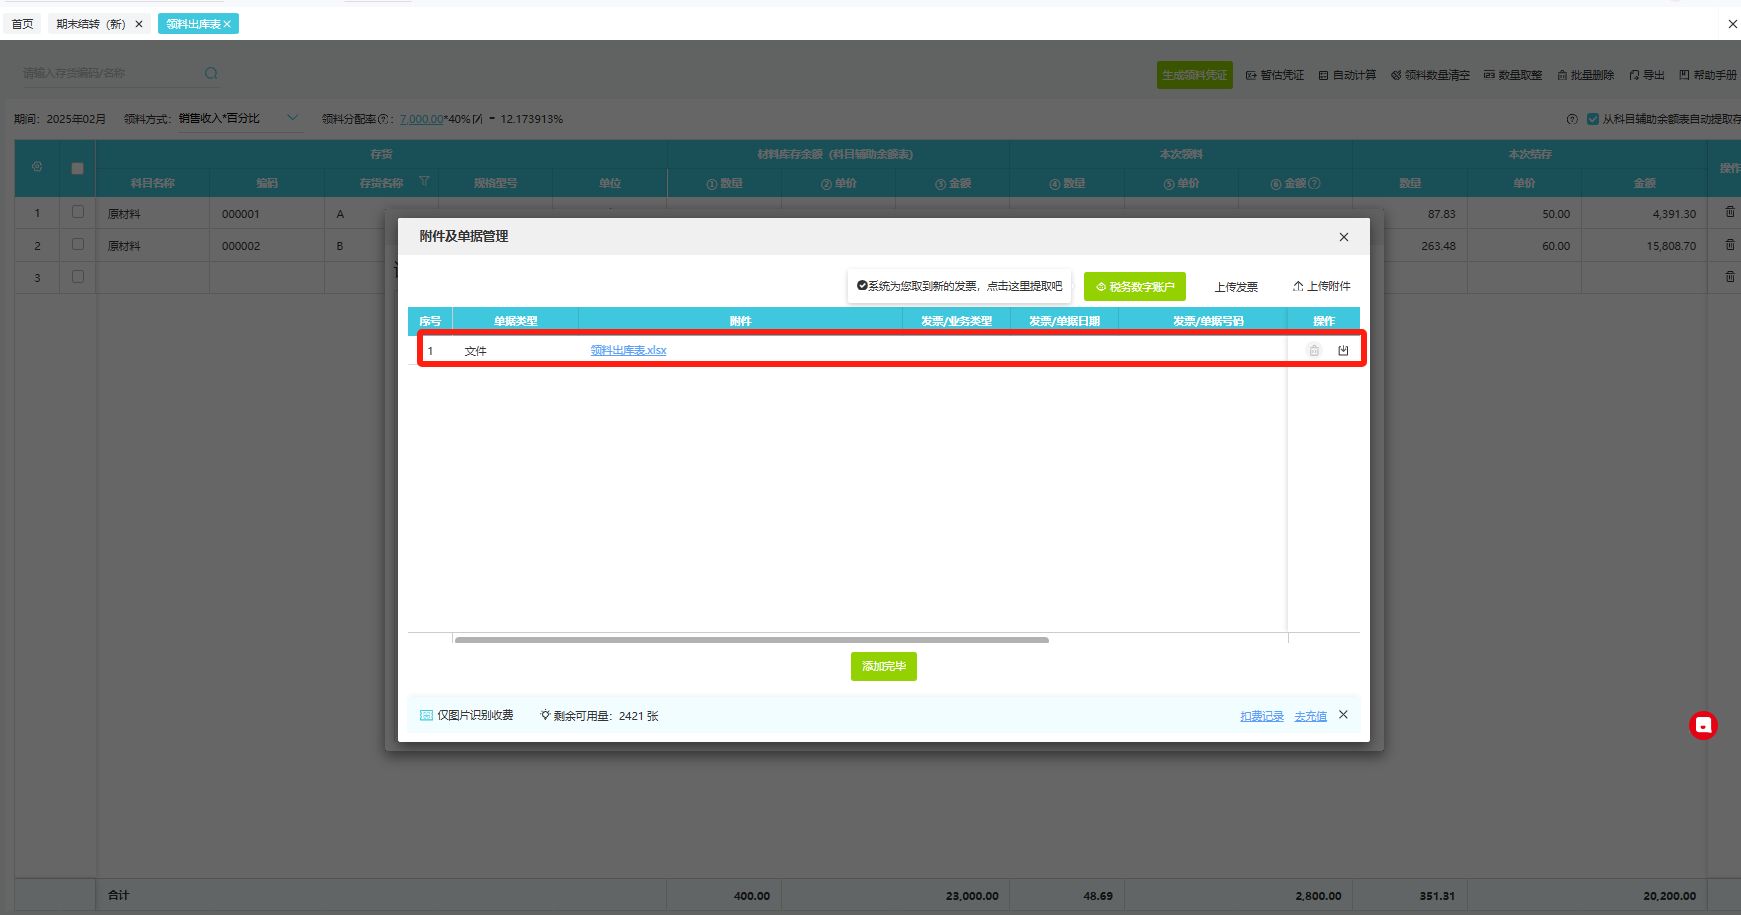Click 暂估凭证 in the toolbar
1741x915 pixels.
[x=1274, y=75]
